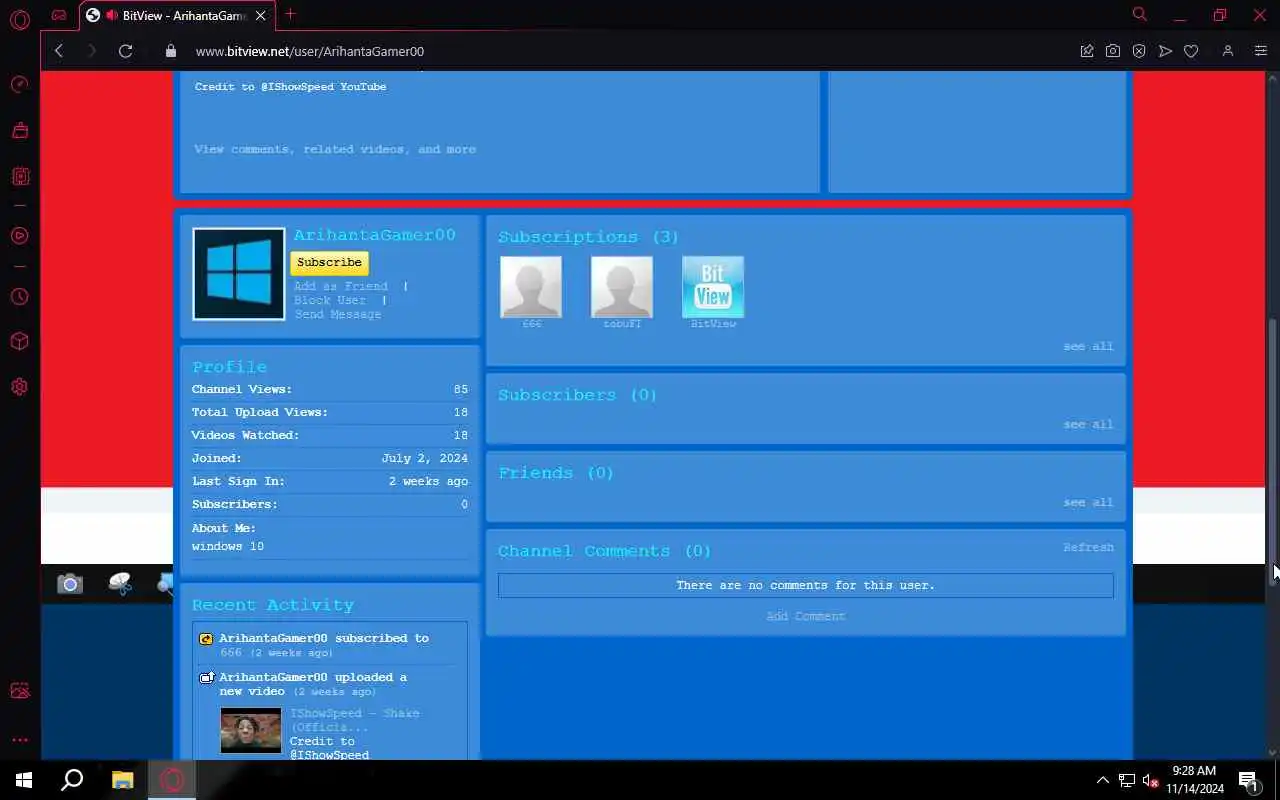This screenshot has height=800, width=1280.
Task: Click see all under Subscriptions
Action: [1088, 346]
